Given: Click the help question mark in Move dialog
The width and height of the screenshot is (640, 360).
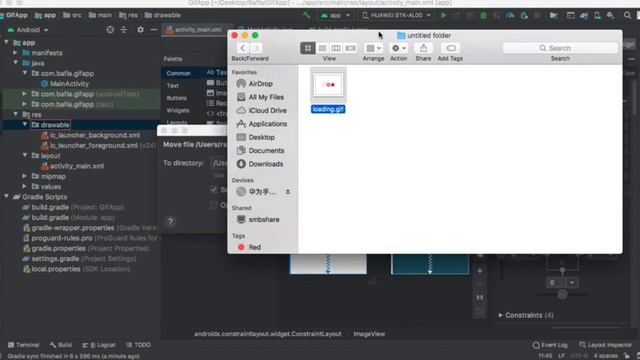Looking at the screenshot, I should [171, 222].
